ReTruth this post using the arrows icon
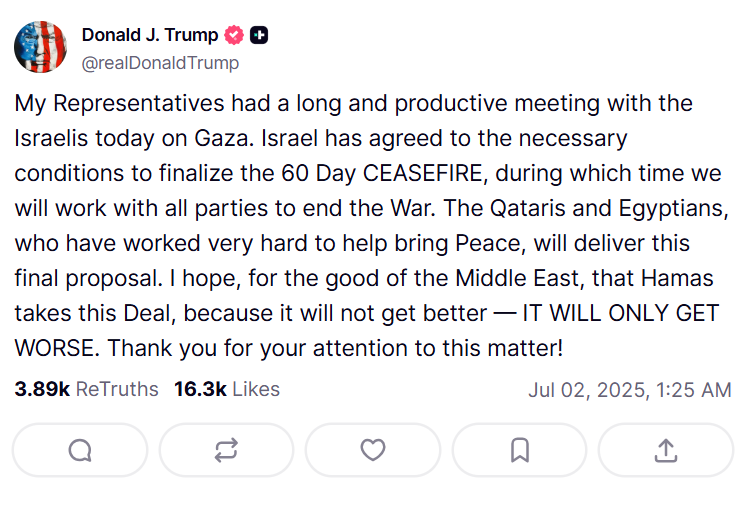Image resolution: width=751 pixels, height=522 pixels. coord(226,451)
